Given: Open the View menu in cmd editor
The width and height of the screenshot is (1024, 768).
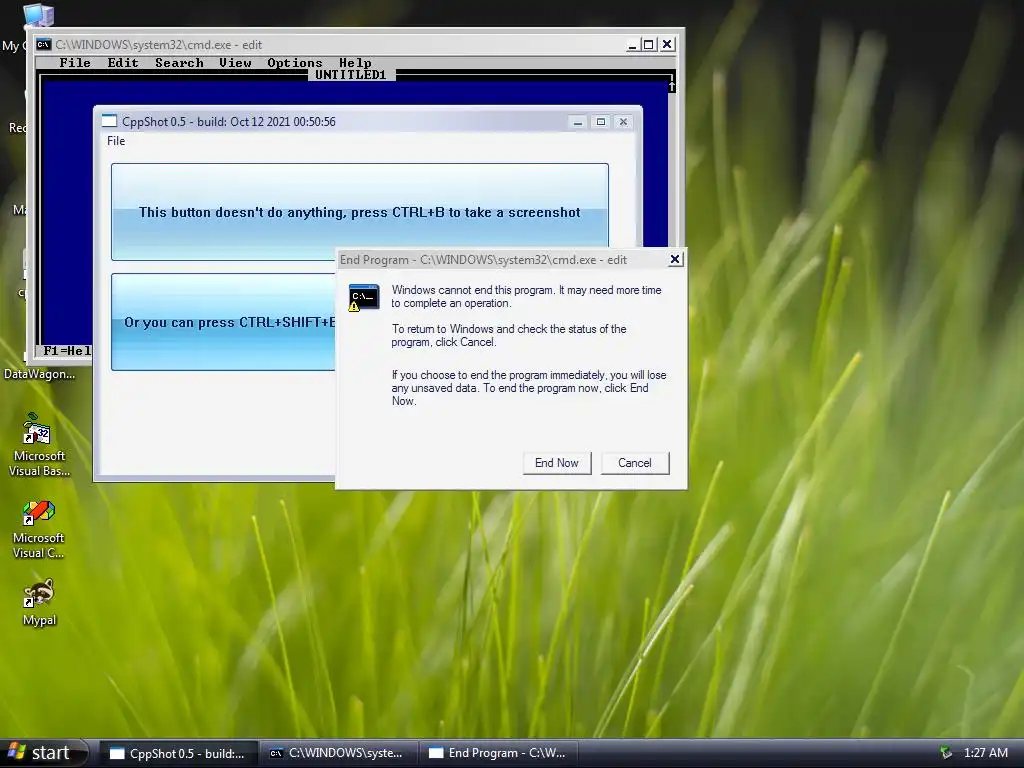Looking at the screenshot, I should [235, 63].
